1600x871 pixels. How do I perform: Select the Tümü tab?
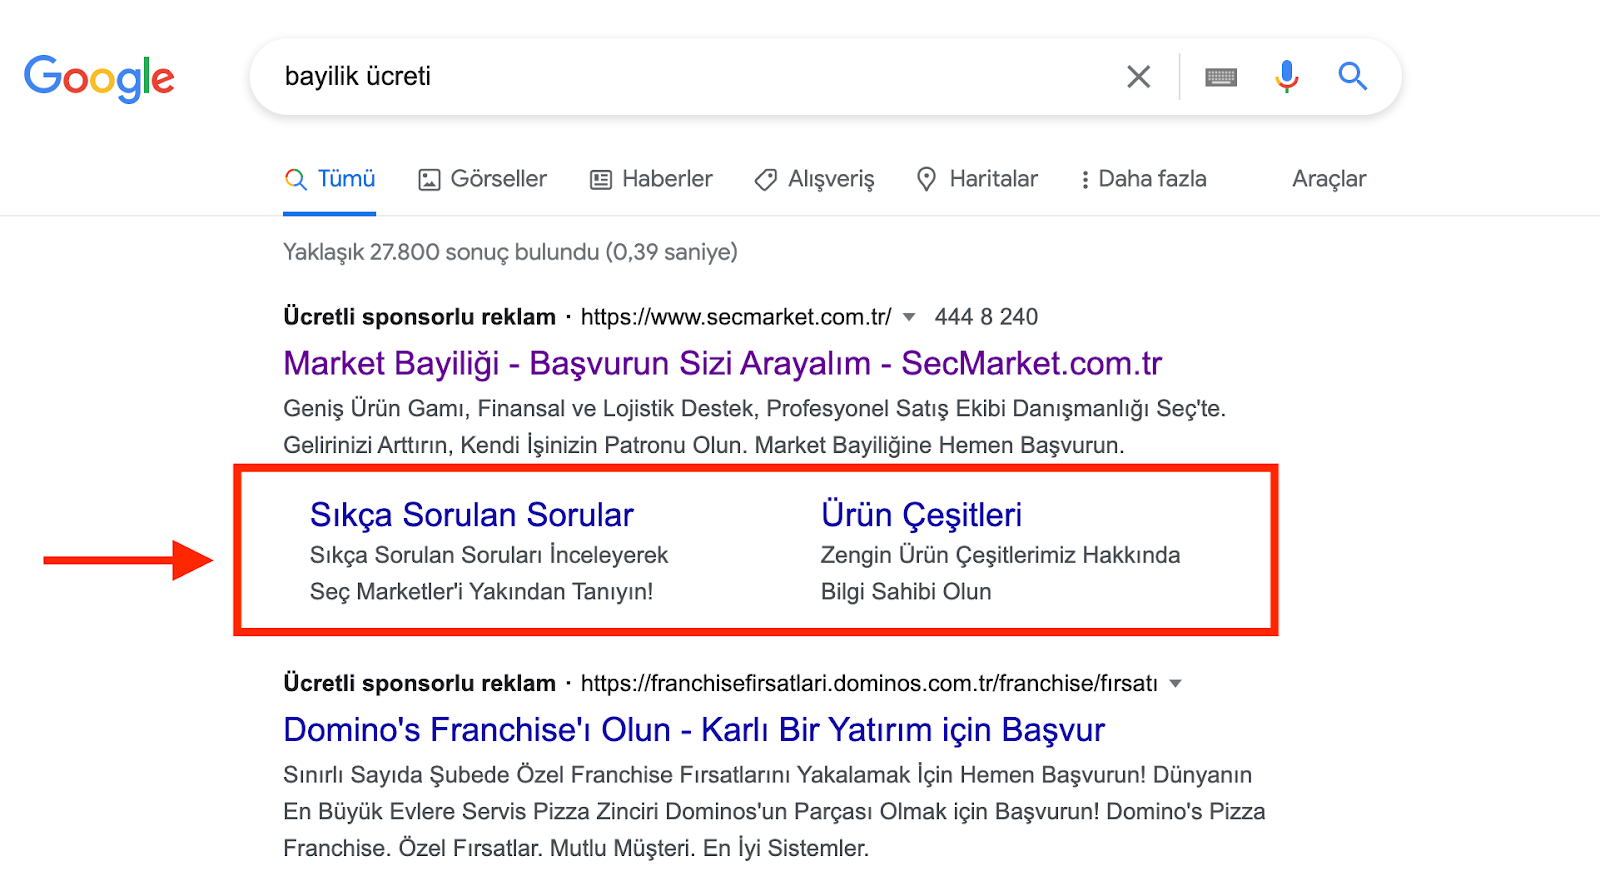(330, 179)
